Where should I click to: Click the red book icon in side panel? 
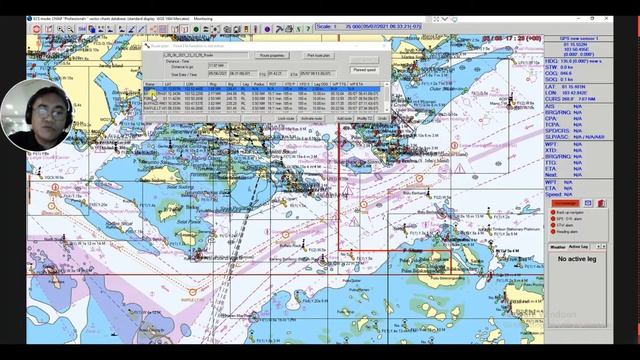point(602,203)
